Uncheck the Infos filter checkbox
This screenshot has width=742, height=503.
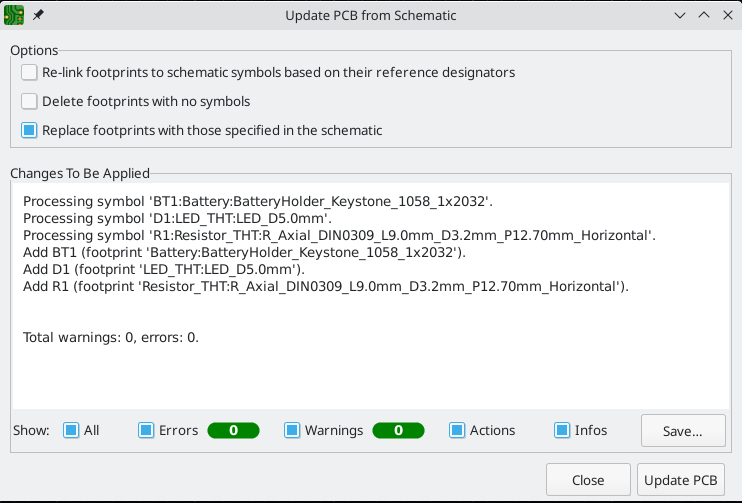[562, 430]
